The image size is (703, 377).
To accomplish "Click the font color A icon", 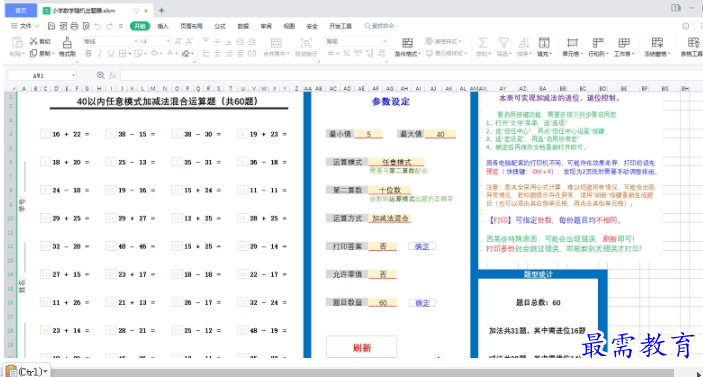I will tap(170, 53).
